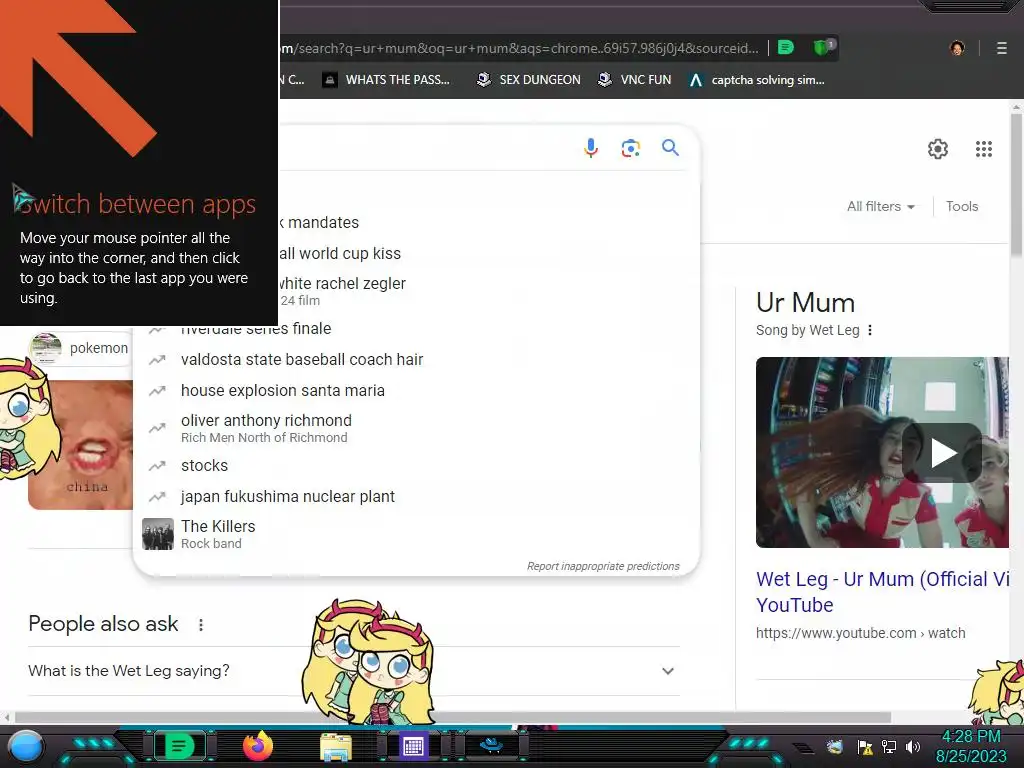Screen dimensions: 1024x768
Task: Click the green chat extension icon in address bar
Action: click(786, 47)
